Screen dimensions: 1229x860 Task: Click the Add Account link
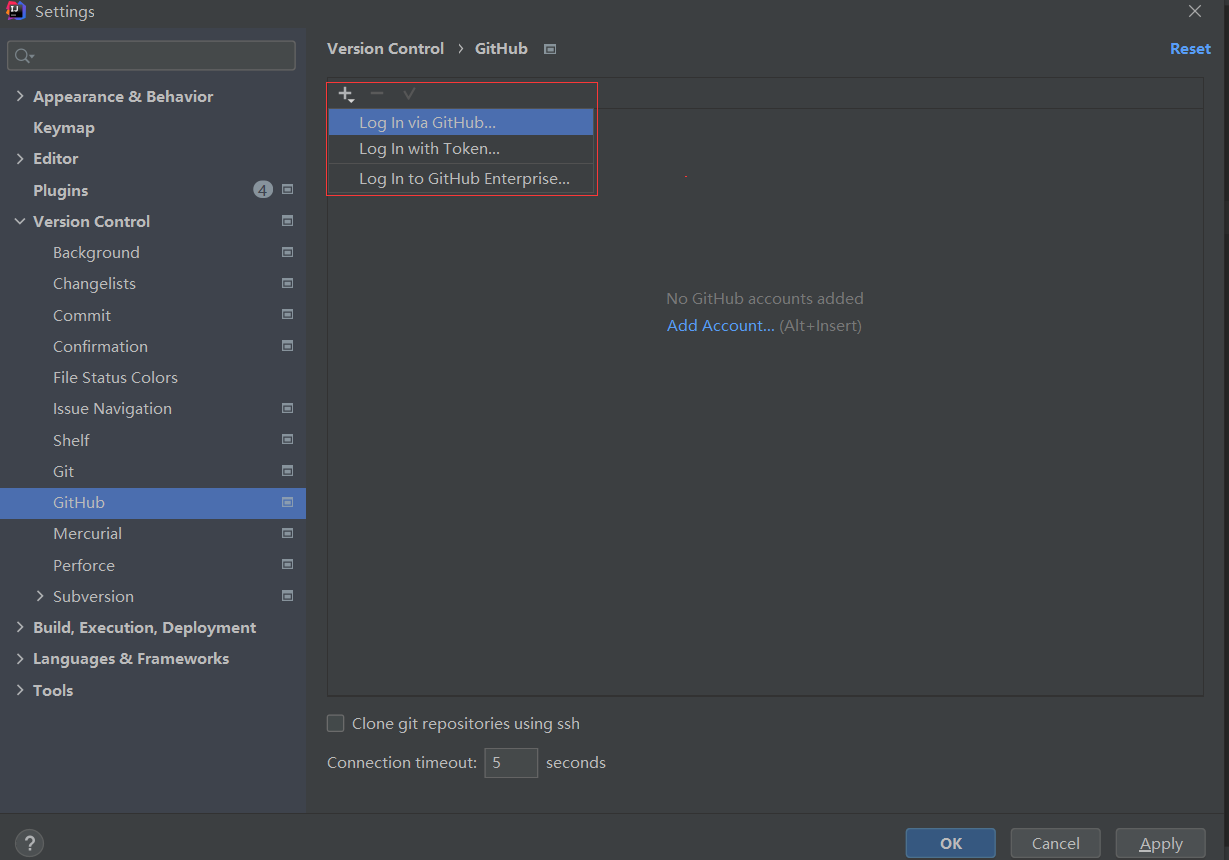(x=720, y=325)
